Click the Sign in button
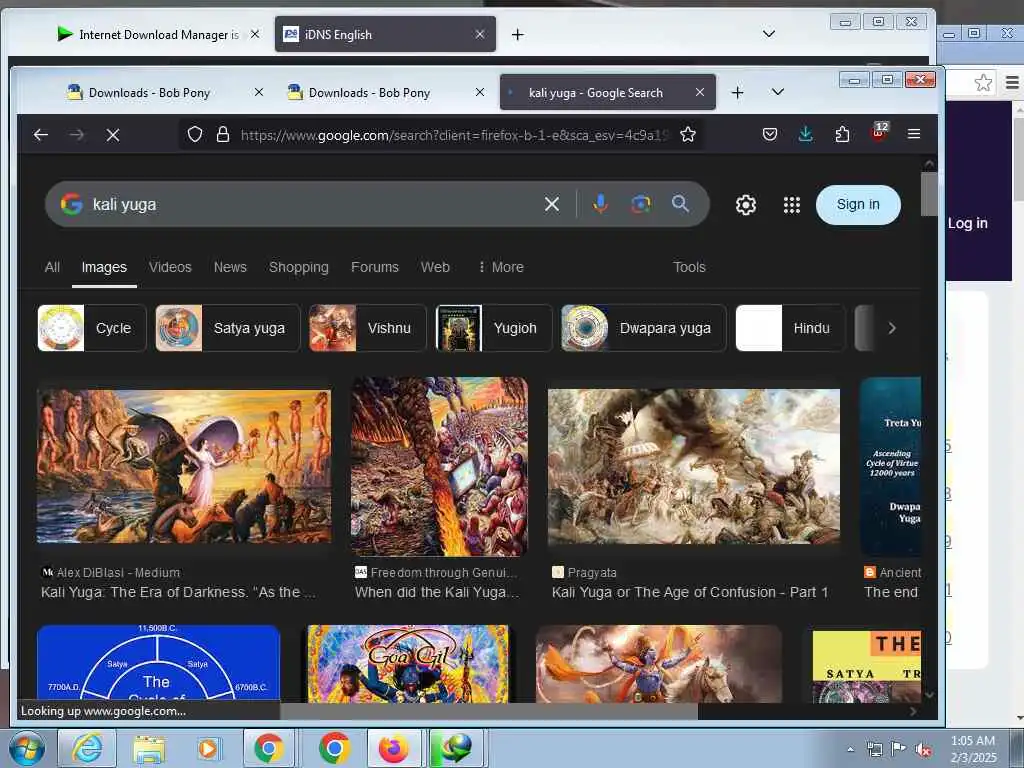Screen dimensions: 1024x768 click(x=858, y=204)
